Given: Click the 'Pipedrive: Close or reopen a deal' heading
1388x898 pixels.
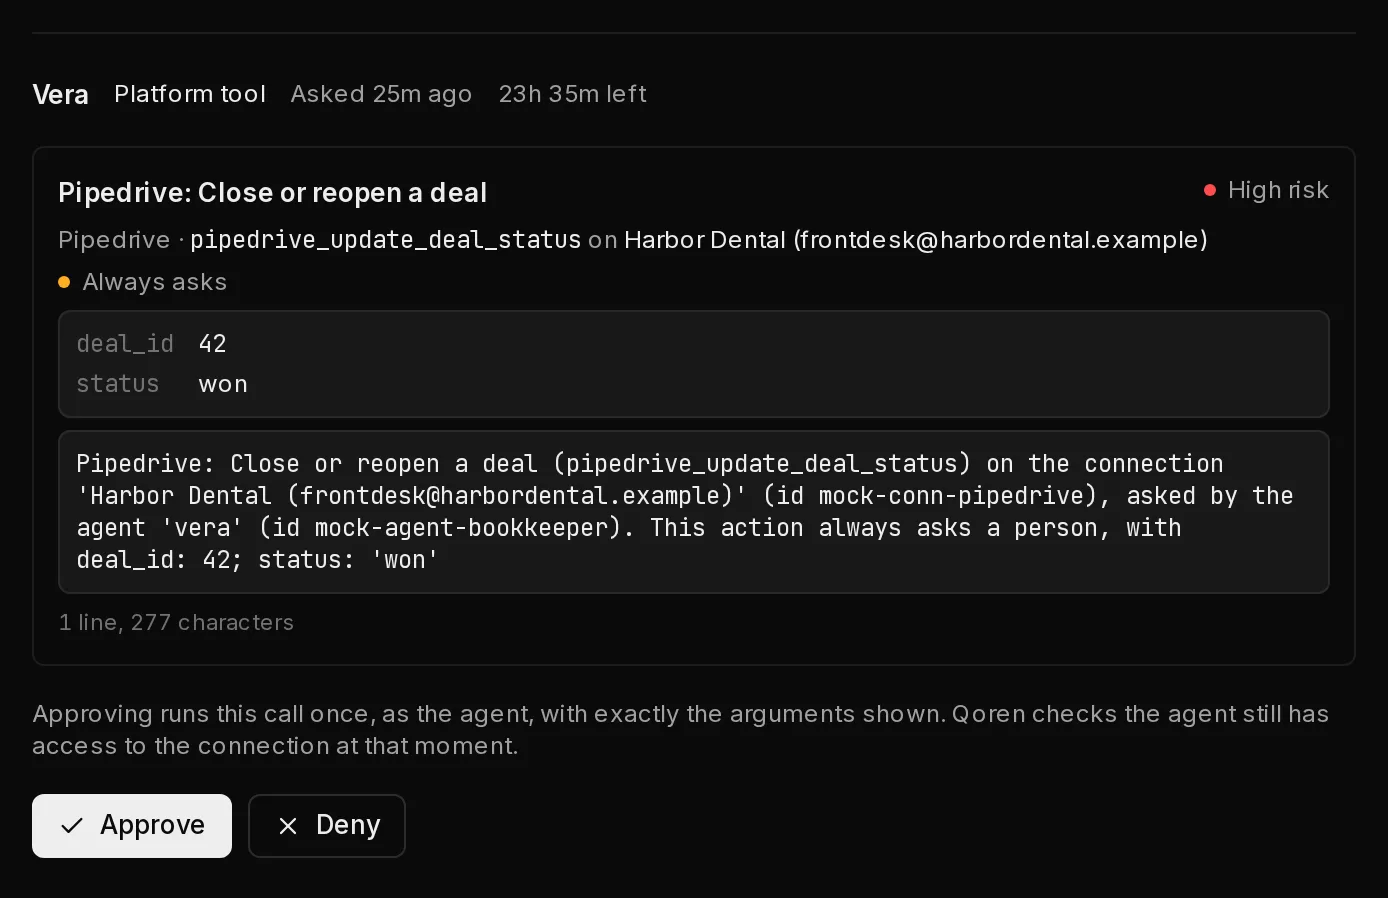Looking at the screenshot, I should 273,192.
